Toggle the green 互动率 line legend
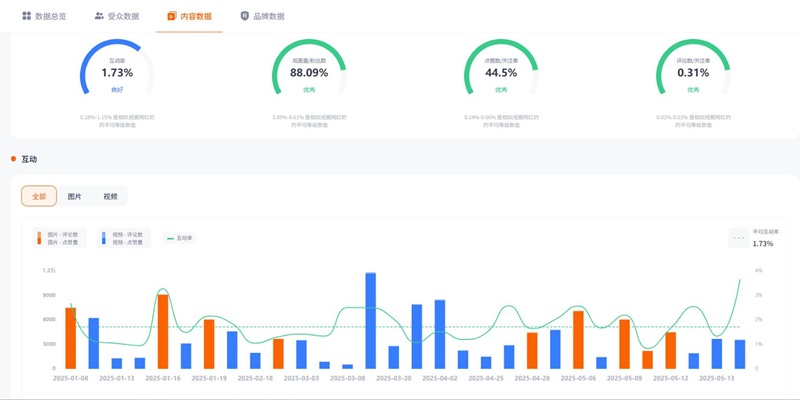This screenshot has width=800, height=400. (180, 238)
